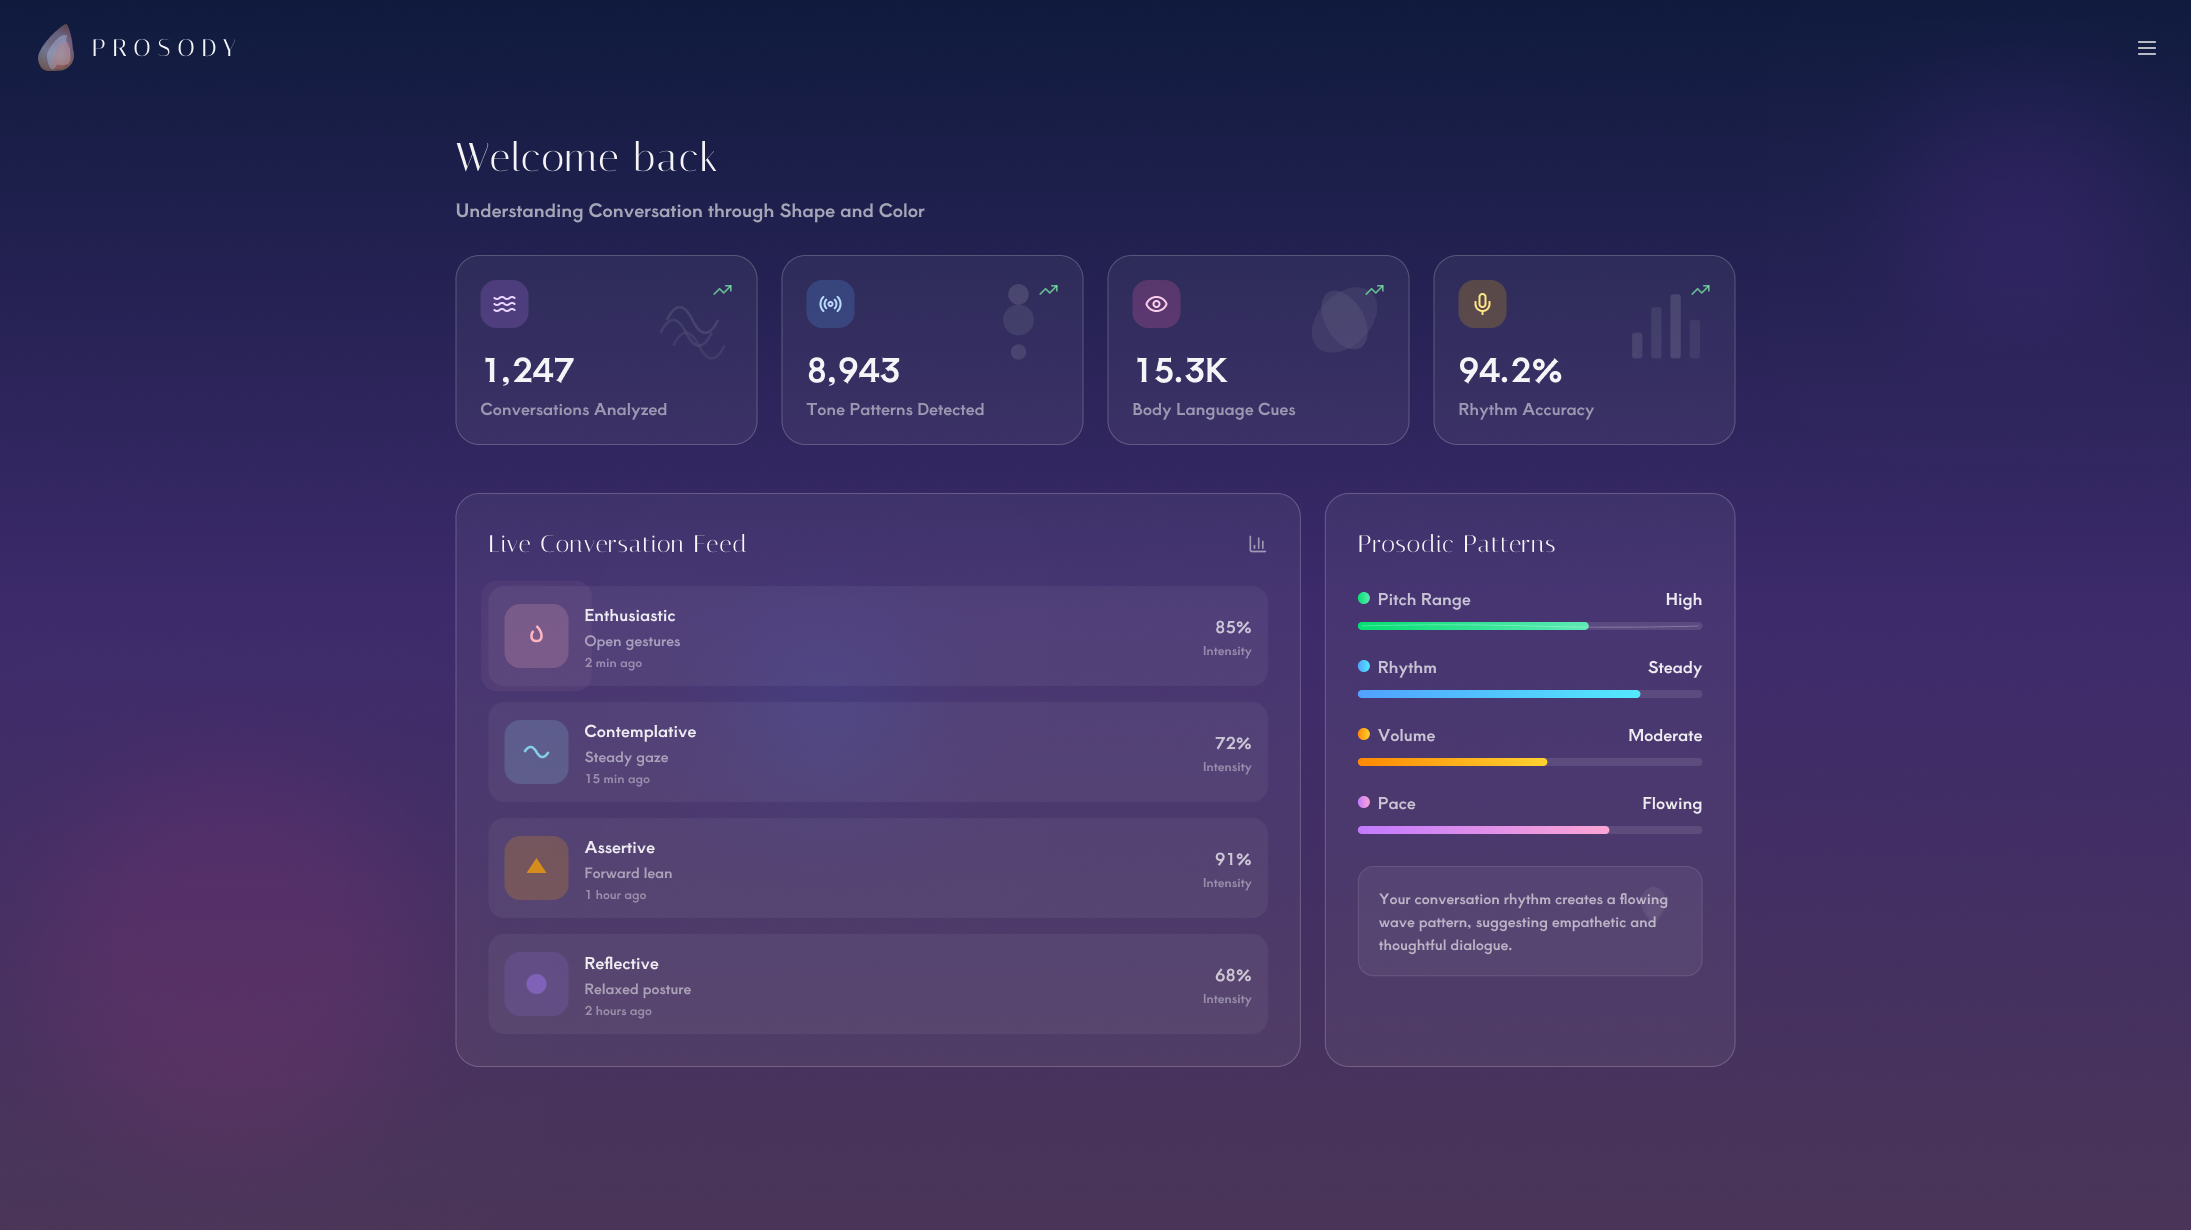Click the radio signal icon on Tone Patterns
This screenshot has width=2191, height=1230.
click(830, 304)
